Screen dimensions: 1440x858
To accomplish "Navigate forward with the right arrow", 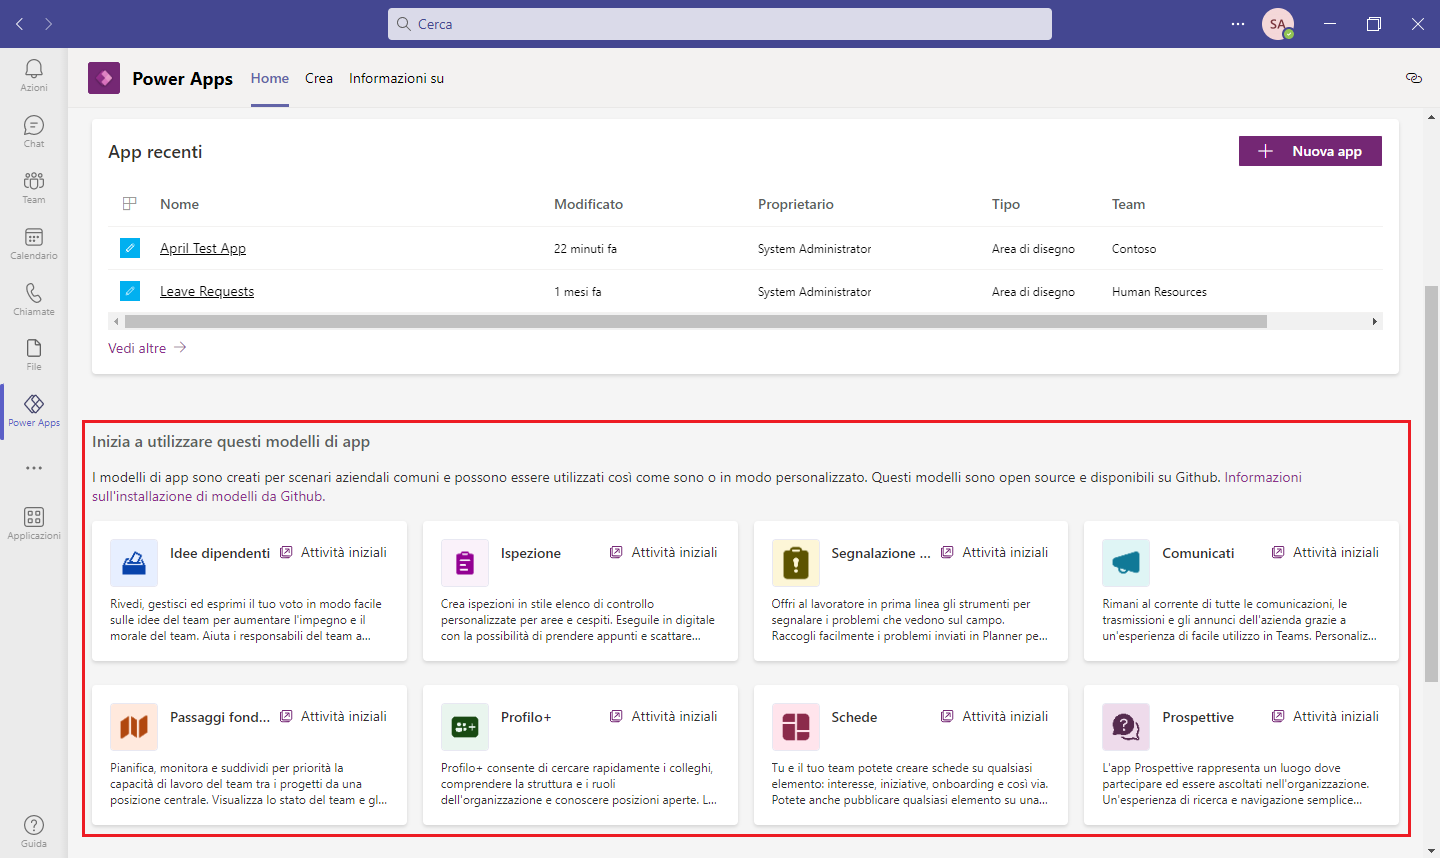I will (48, 23).
